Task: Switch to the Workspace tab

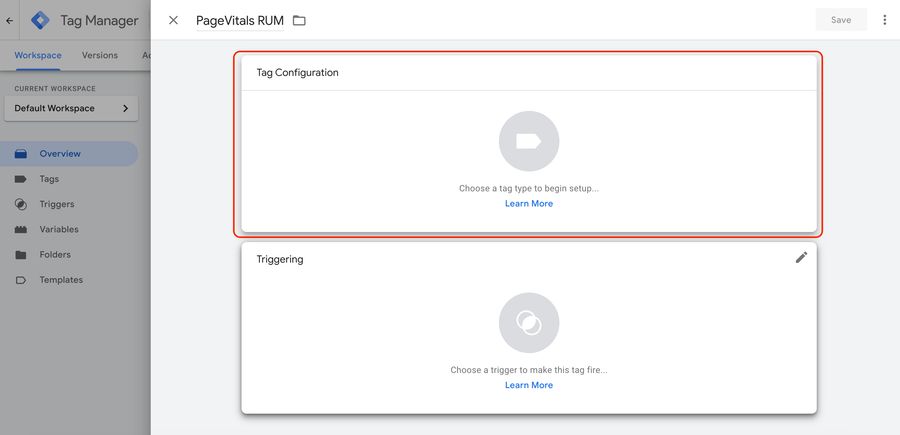Action: pos(38,56)
